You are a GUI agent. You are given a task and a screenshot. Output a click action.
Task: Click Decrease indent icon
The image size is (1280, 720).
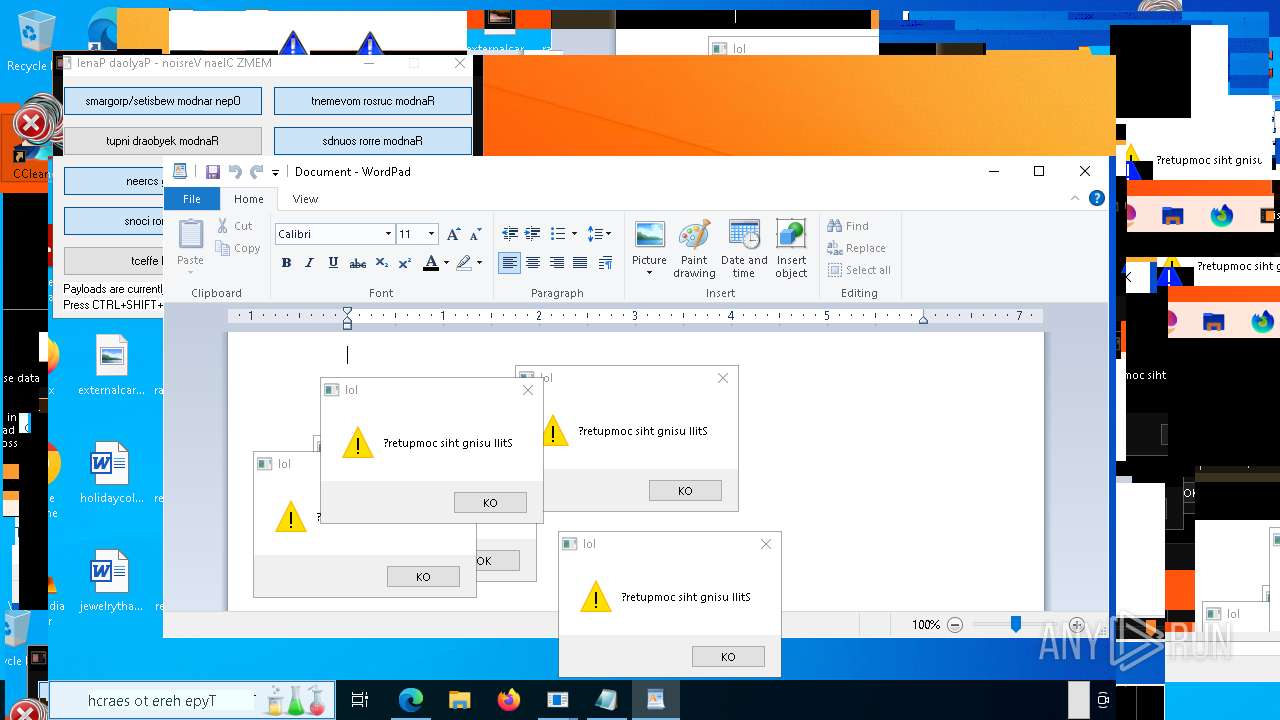[510, 234]
